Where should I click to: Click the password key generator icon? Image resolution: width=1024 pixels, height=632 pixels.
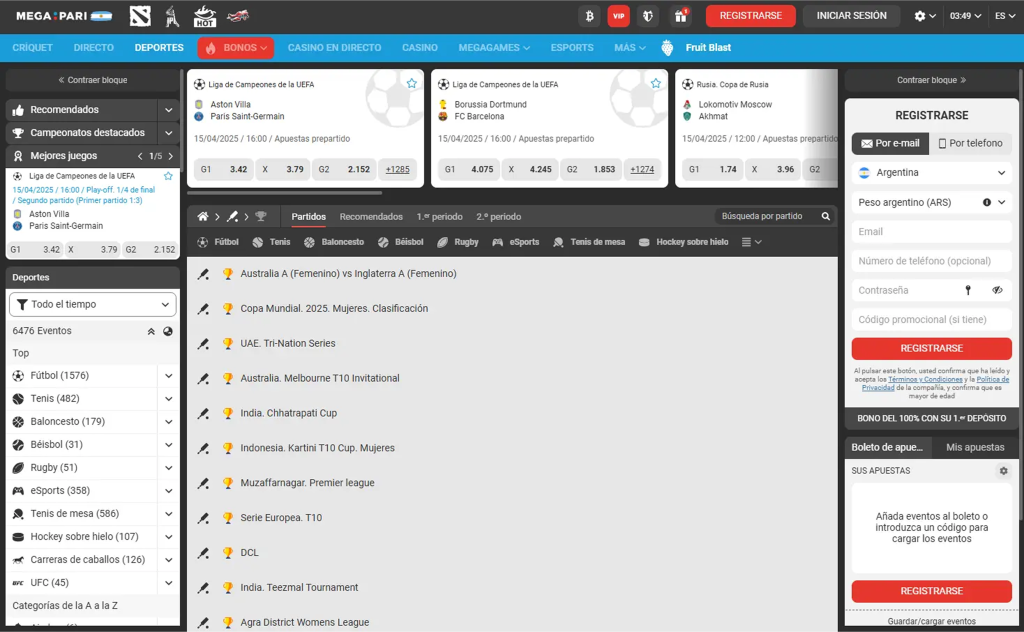(968, 291)
